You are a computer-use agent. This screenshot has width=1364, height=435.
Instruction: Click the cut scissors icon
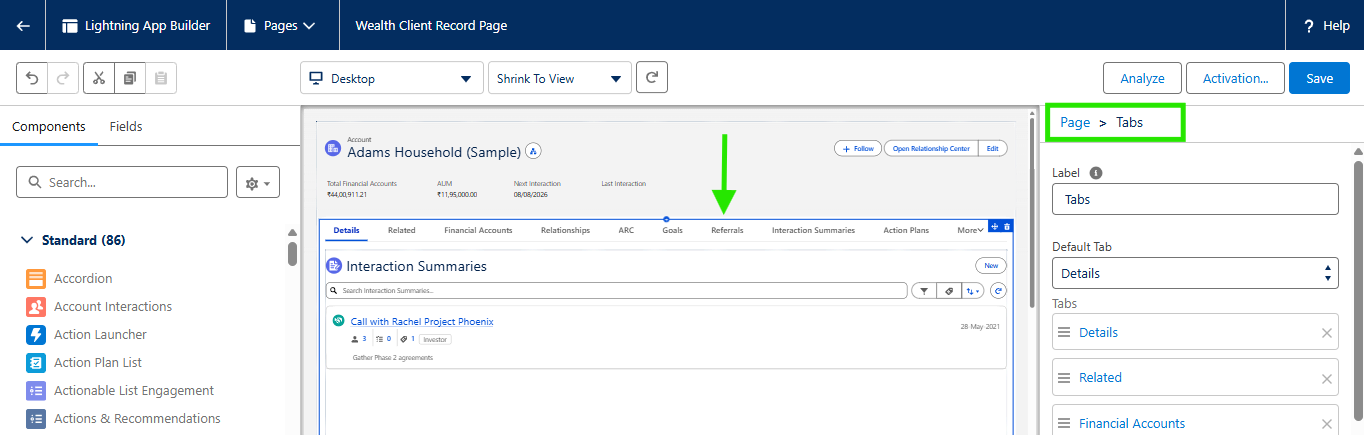click(99, 78)
